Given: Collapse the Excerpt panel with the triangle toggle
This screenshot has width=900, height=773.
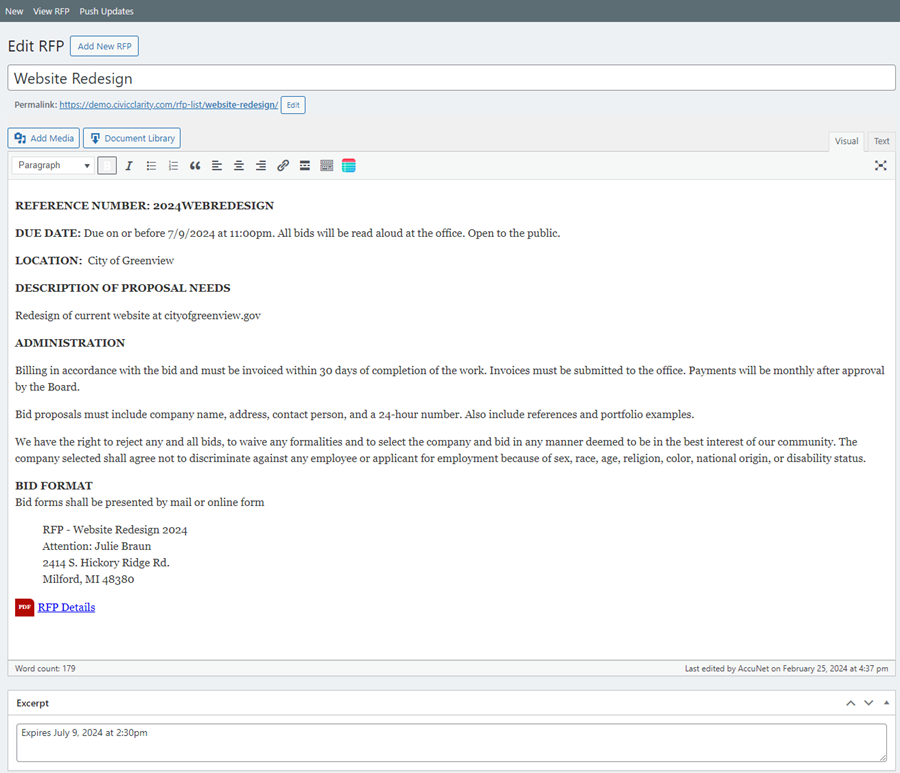Looking at the screenshot, I should 886,703.
